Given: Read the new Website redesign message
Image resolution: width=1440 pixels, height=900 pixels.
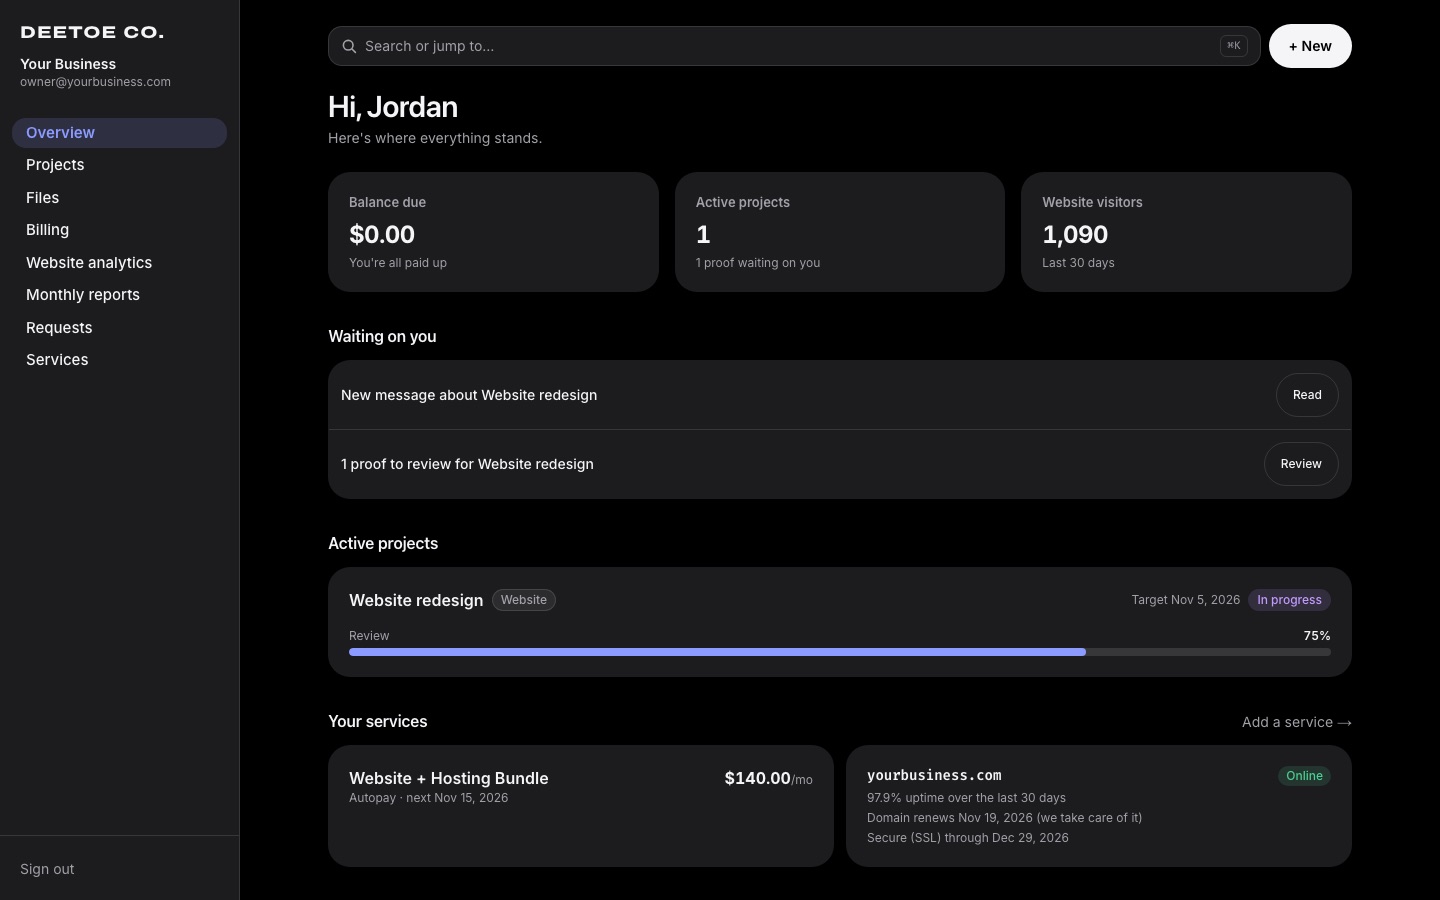Looking at the screenshot, I should pos(1307,395).
